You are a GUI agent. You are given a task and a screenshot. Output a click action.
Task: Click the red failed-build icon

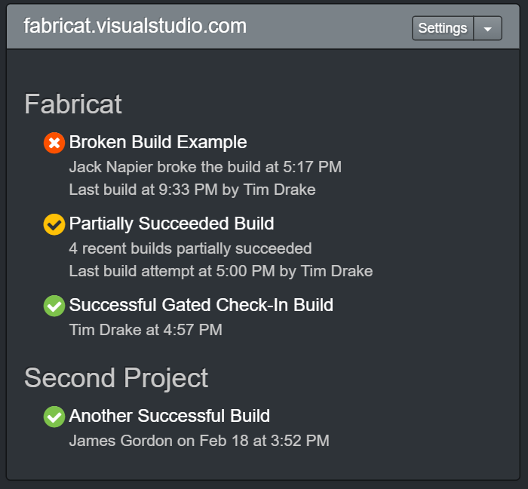point(54,143)
